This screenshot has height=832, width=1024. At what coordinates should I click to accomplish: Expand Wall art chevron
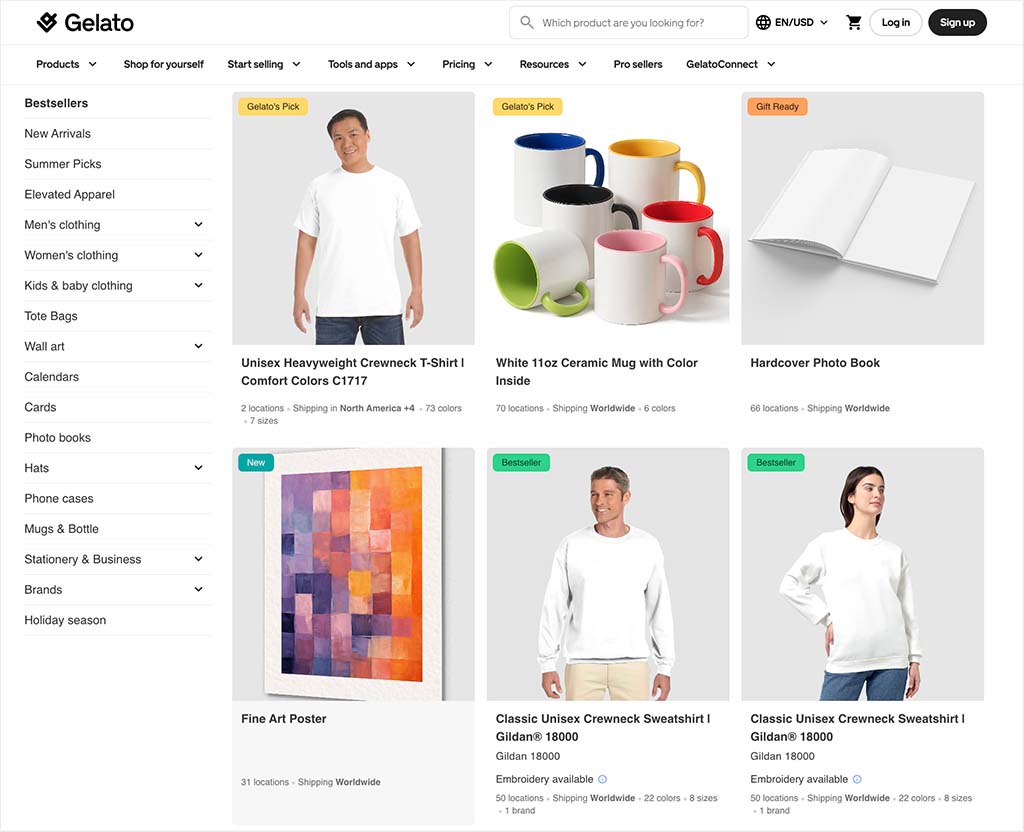click(x=199, y=346)
